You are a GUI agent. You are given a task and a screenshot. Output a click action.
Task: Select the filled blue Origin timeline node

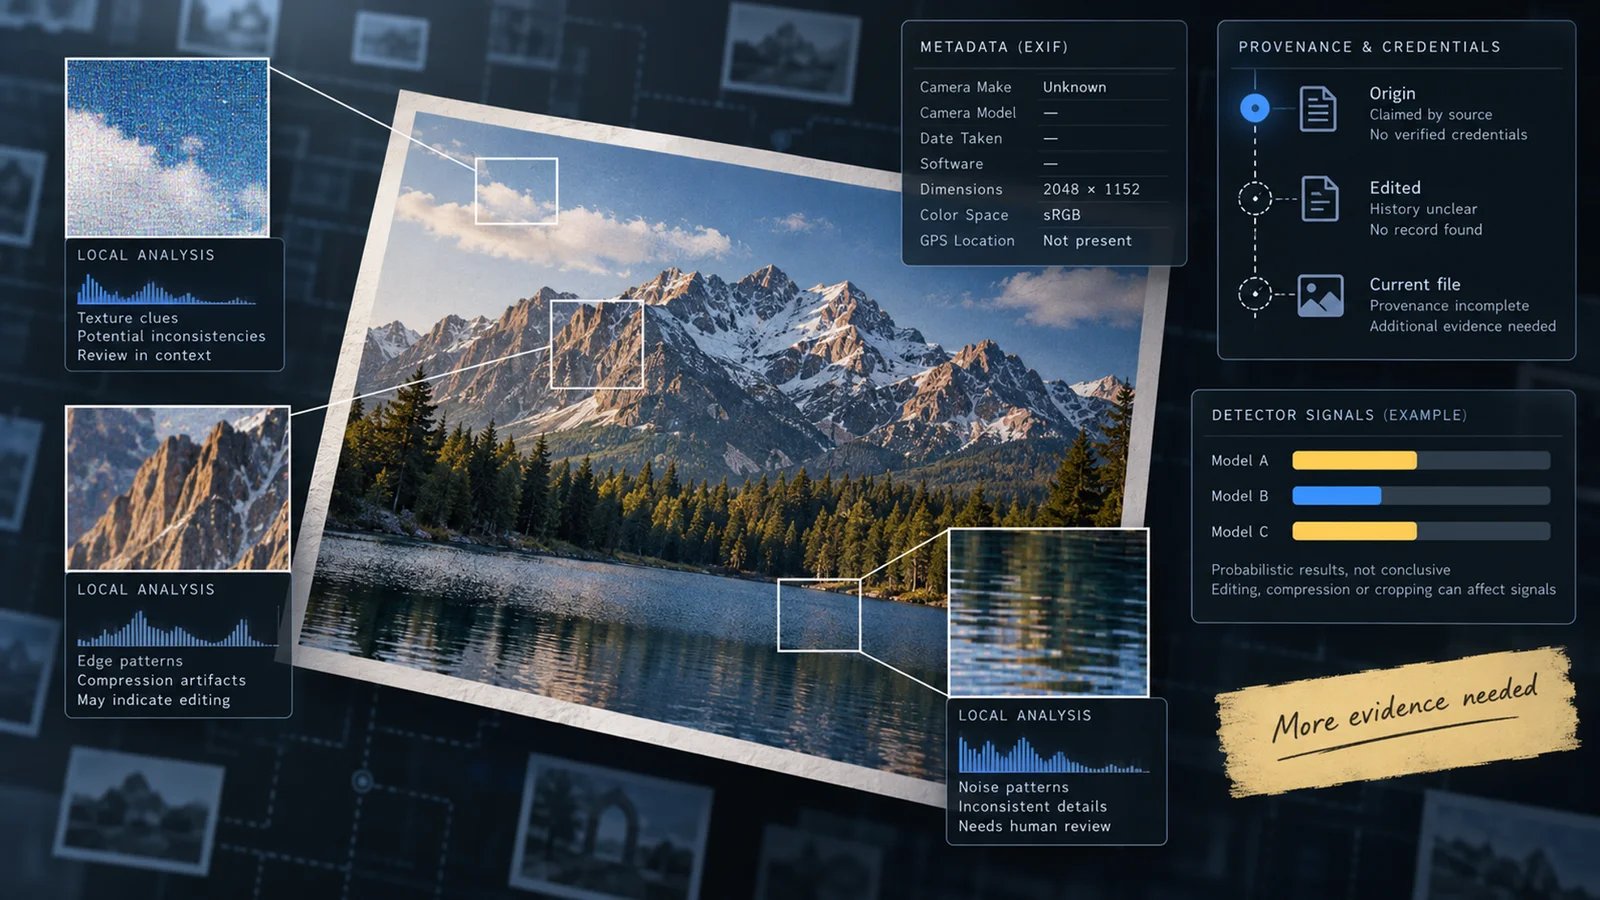(x=1255, y=108)
